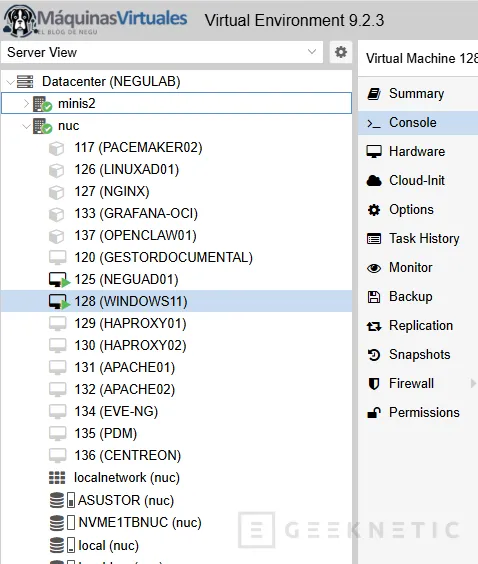The image size is (478, 564).
Task: Click VM icon for 134 EVE-NG
Action: tap(58, 411)
